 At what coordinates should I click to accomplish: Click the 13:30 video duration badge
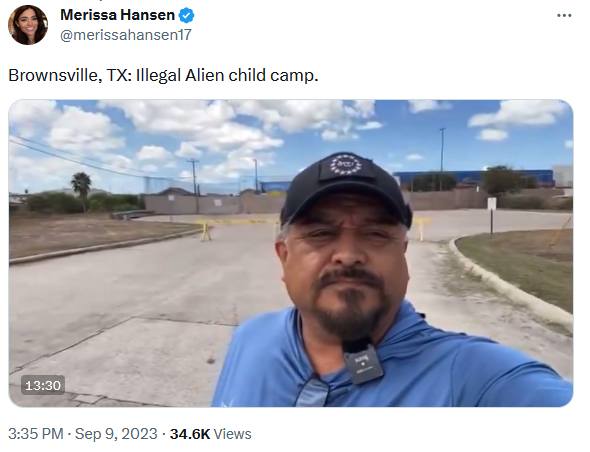tap(43, 385)
